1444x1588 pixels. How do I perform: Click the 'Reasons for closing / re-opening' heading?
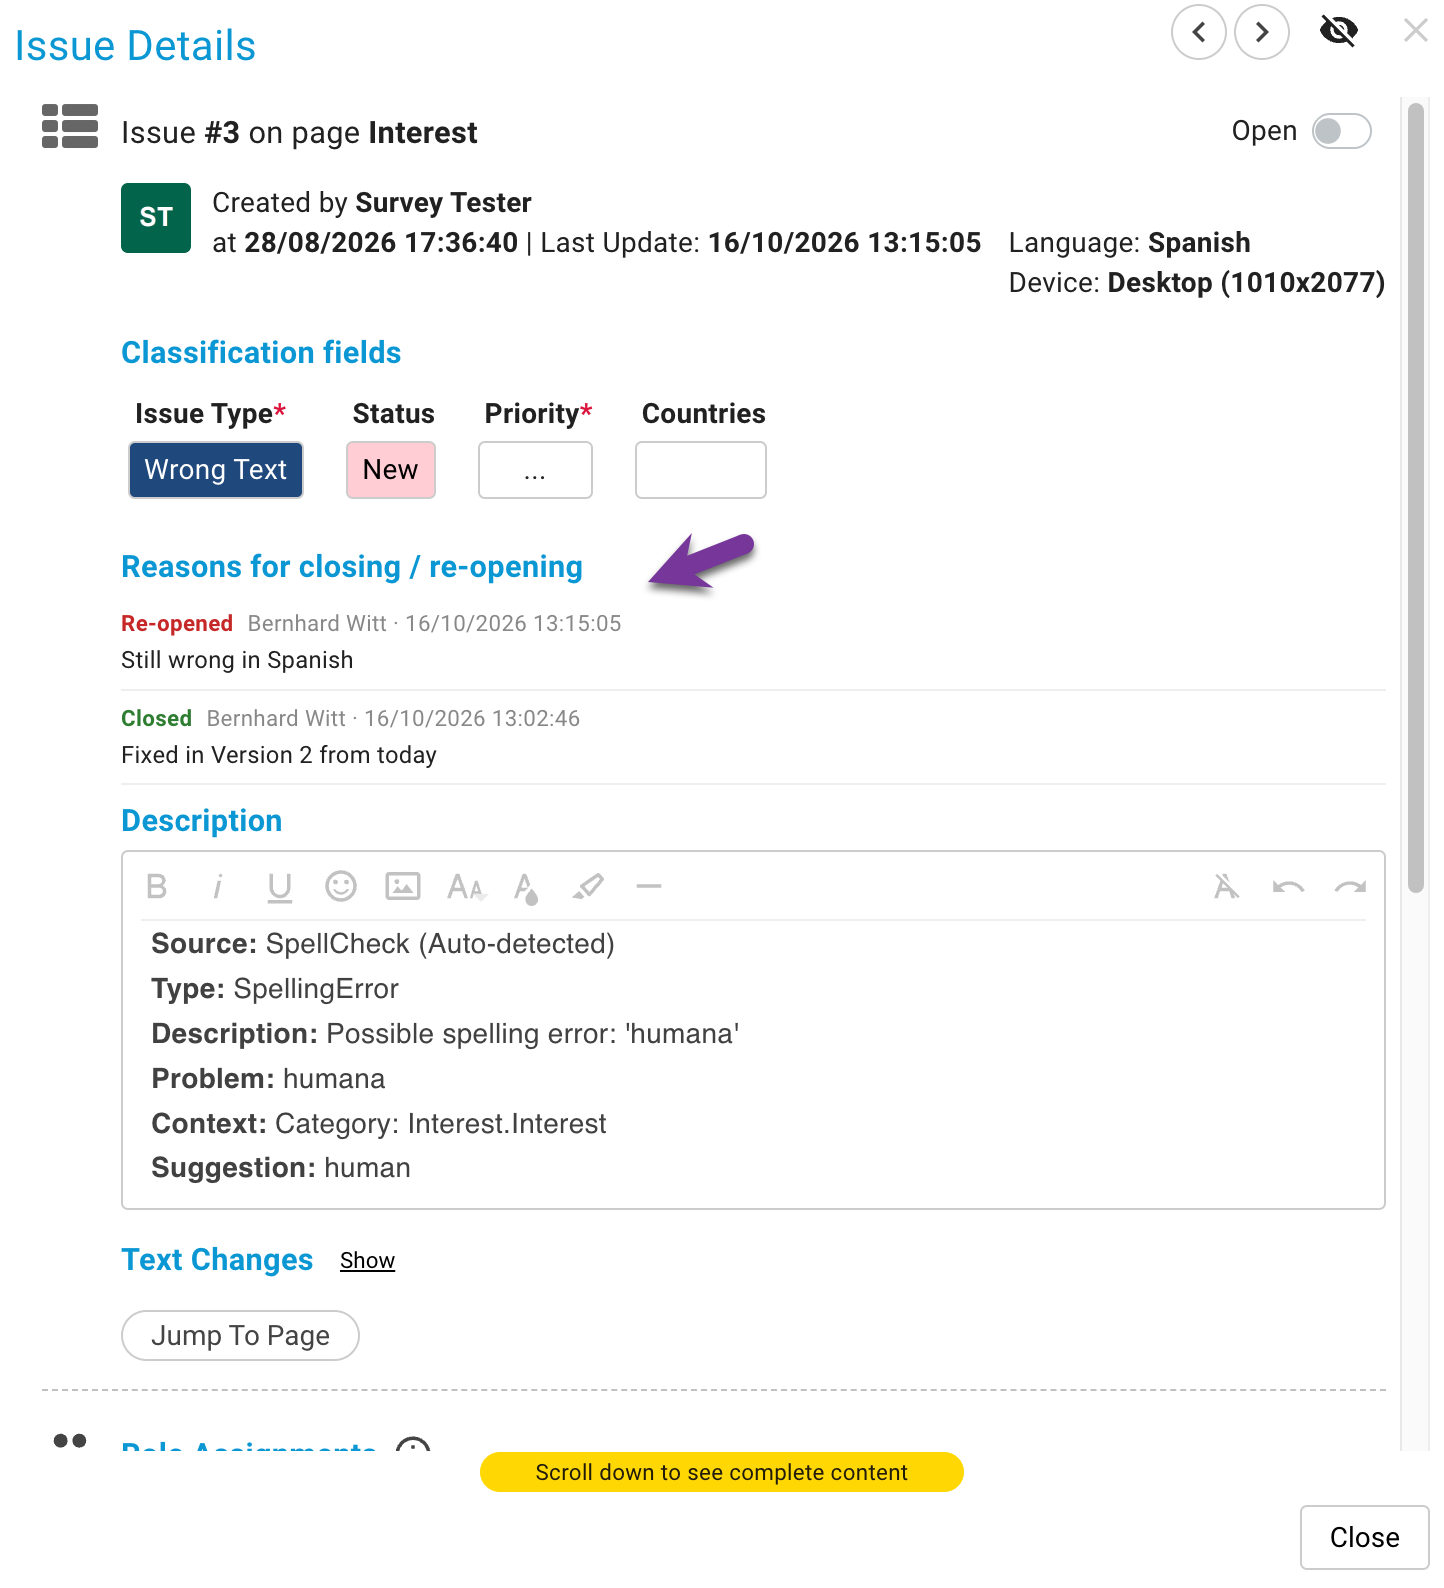pos(352,567)
